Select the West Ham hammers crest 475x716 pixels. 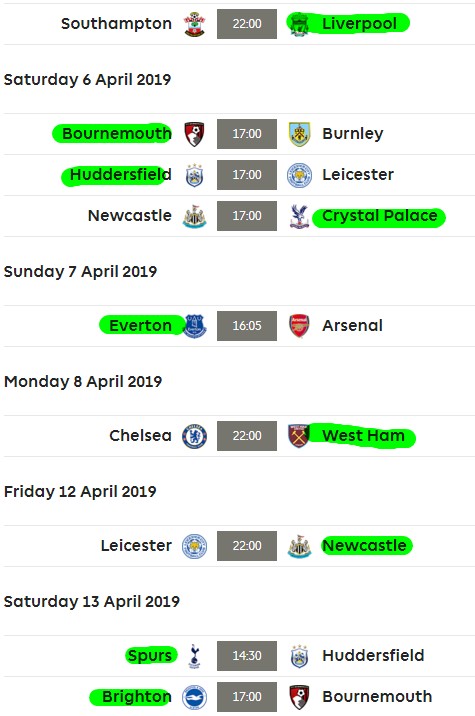click(299, 436)
